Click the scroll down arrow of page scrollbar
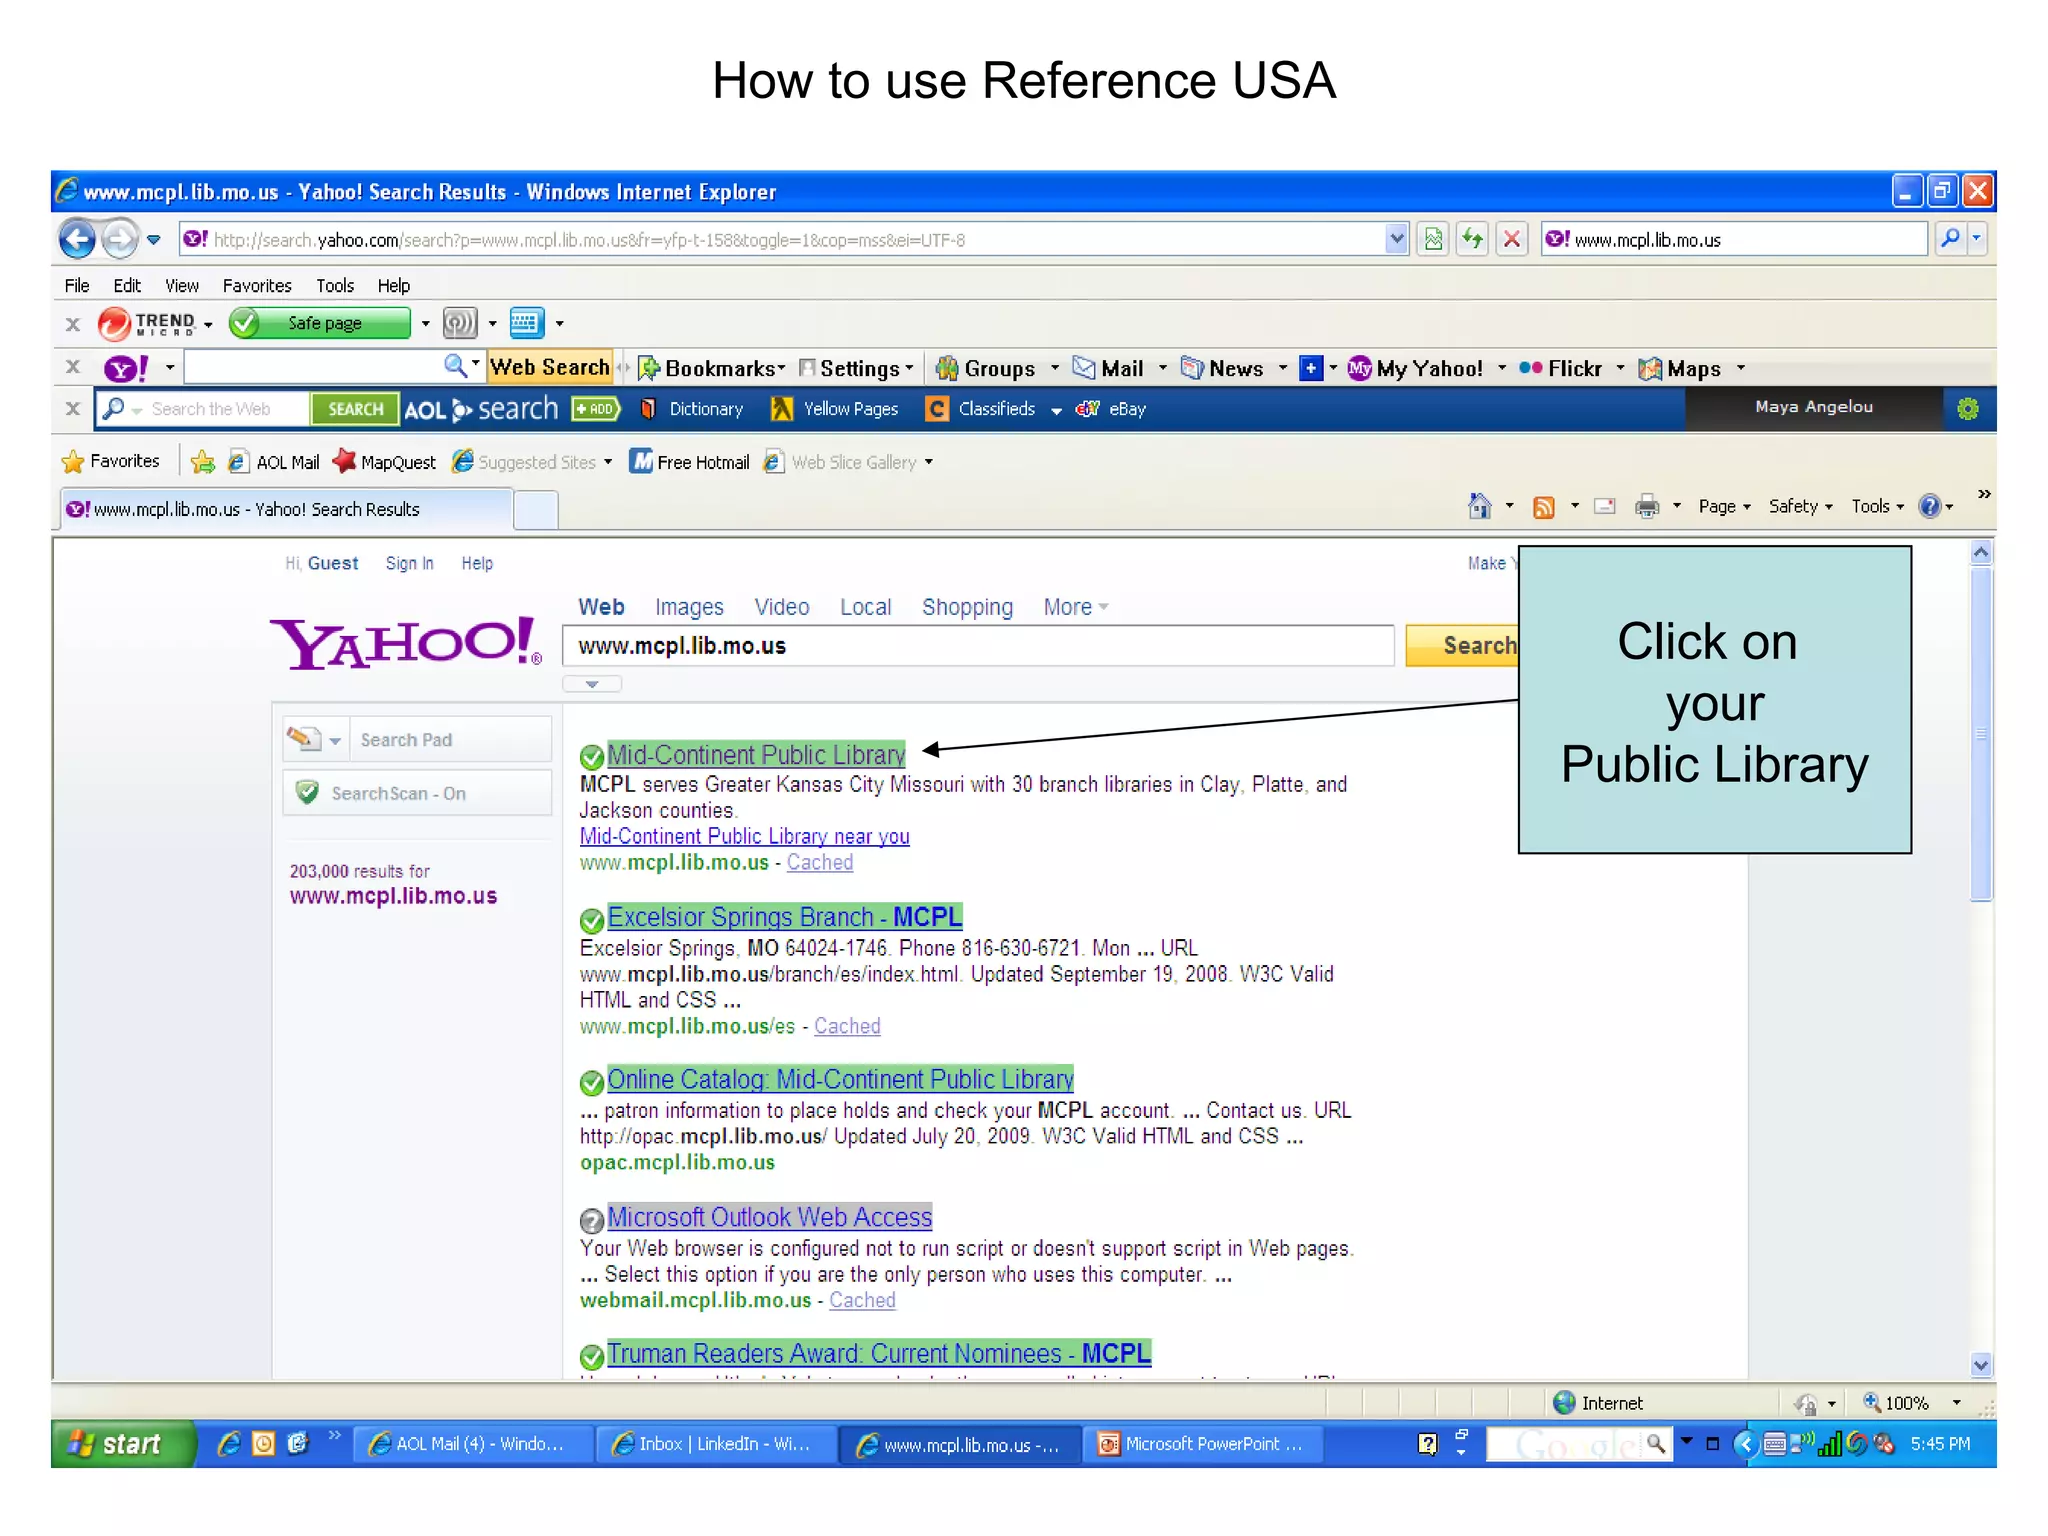Screen dimensions: 2048x1536 click(1981, 1364)
